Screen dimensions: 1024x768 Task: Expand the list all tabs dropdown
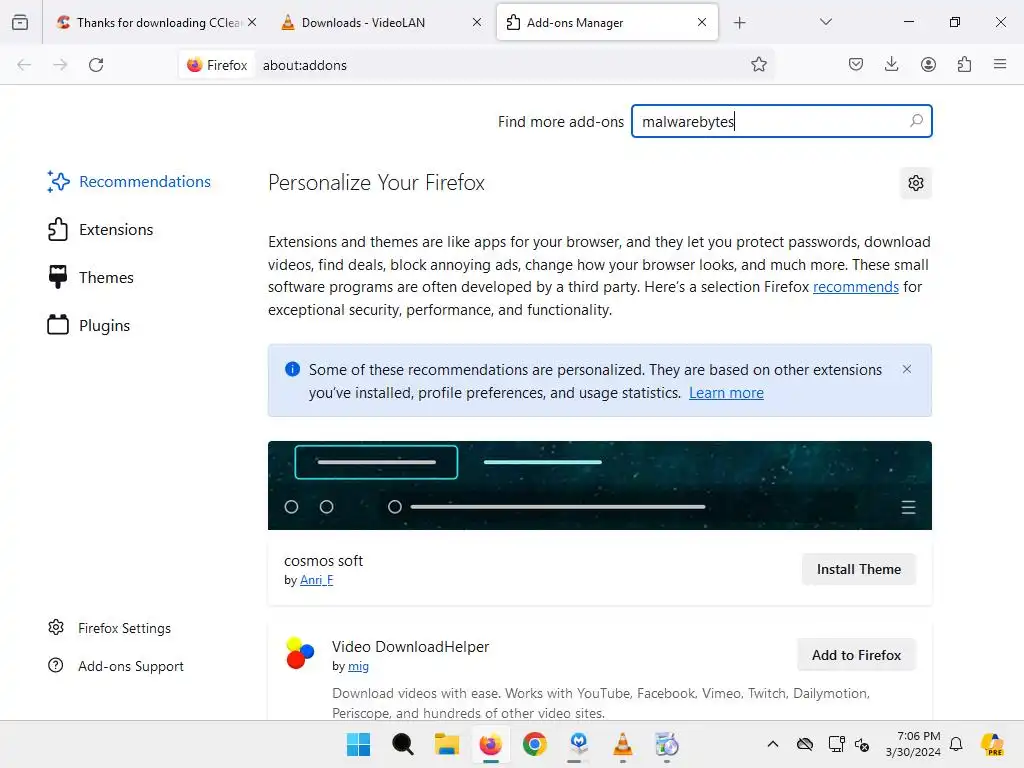coord(825,22)
